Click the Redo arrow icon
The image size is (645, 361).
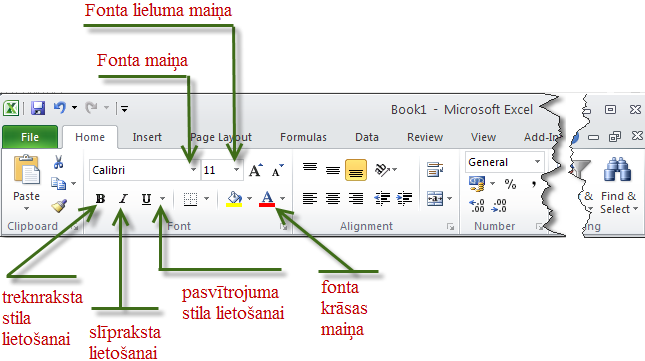pyautogui.click(x=91, y=108)
